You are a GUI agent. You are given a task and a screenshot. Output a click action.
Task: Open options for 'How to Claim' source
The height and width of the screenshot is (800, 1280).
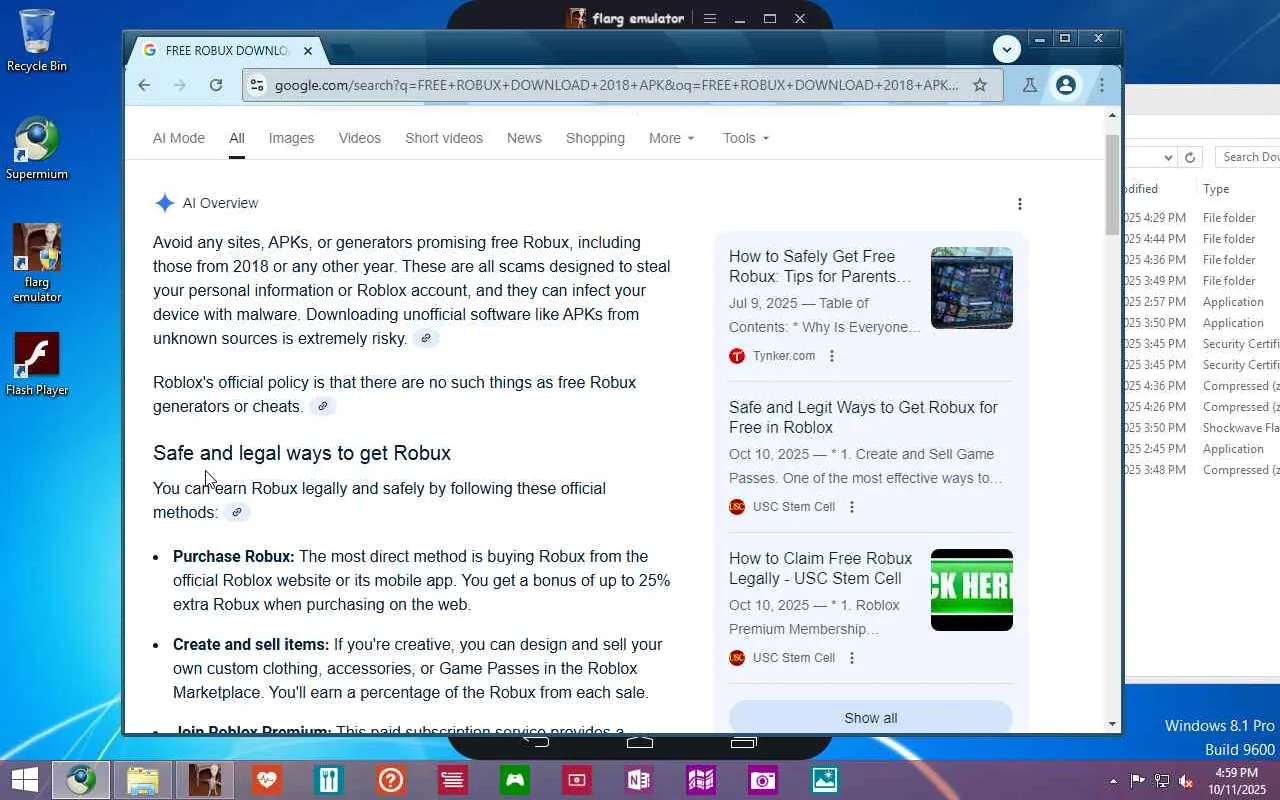[852, 658]
